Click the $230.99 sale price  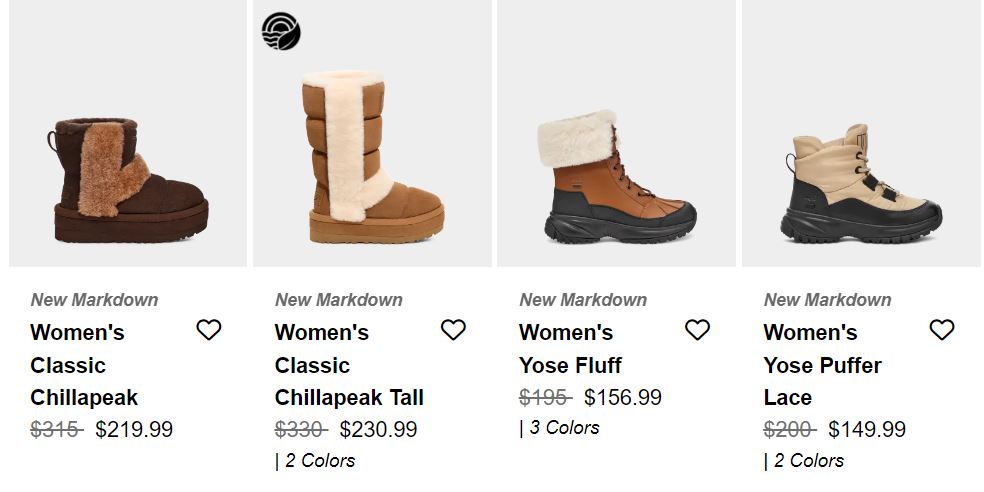pos(378,429)
